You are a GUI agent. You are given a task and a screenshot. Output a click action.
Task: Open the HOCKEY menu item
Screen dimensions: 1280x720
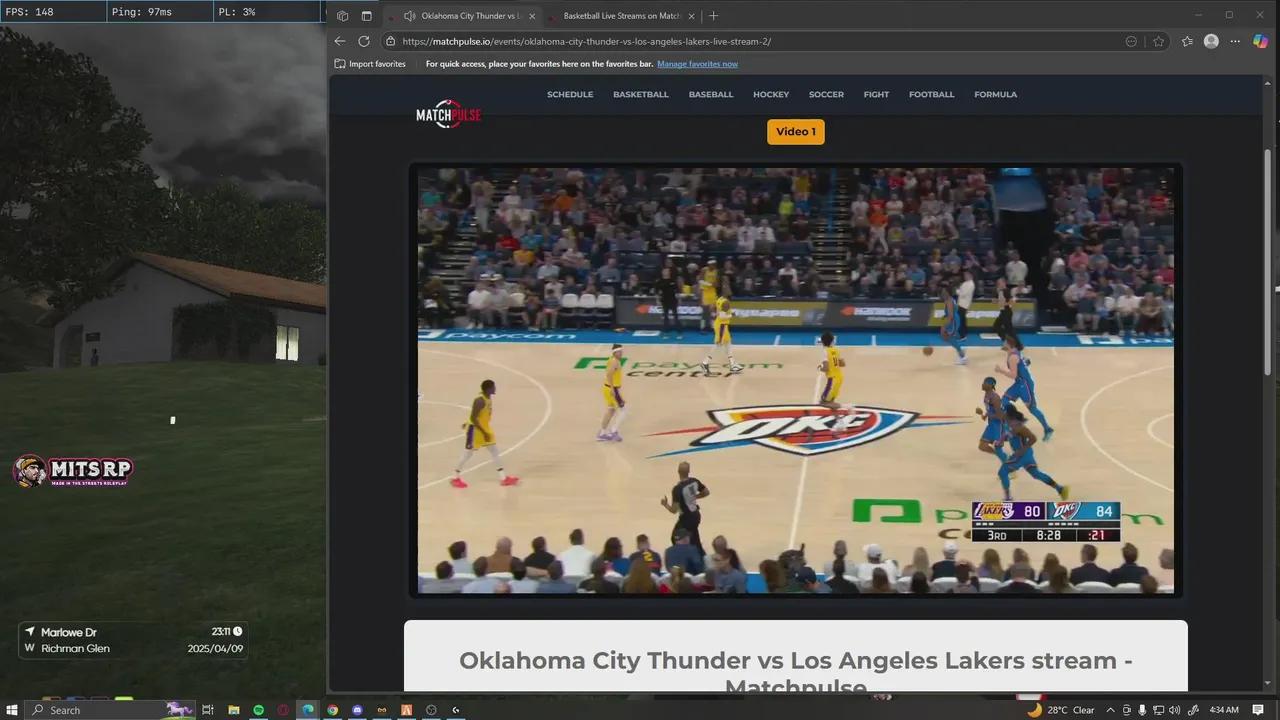click(x=771, y=95)
